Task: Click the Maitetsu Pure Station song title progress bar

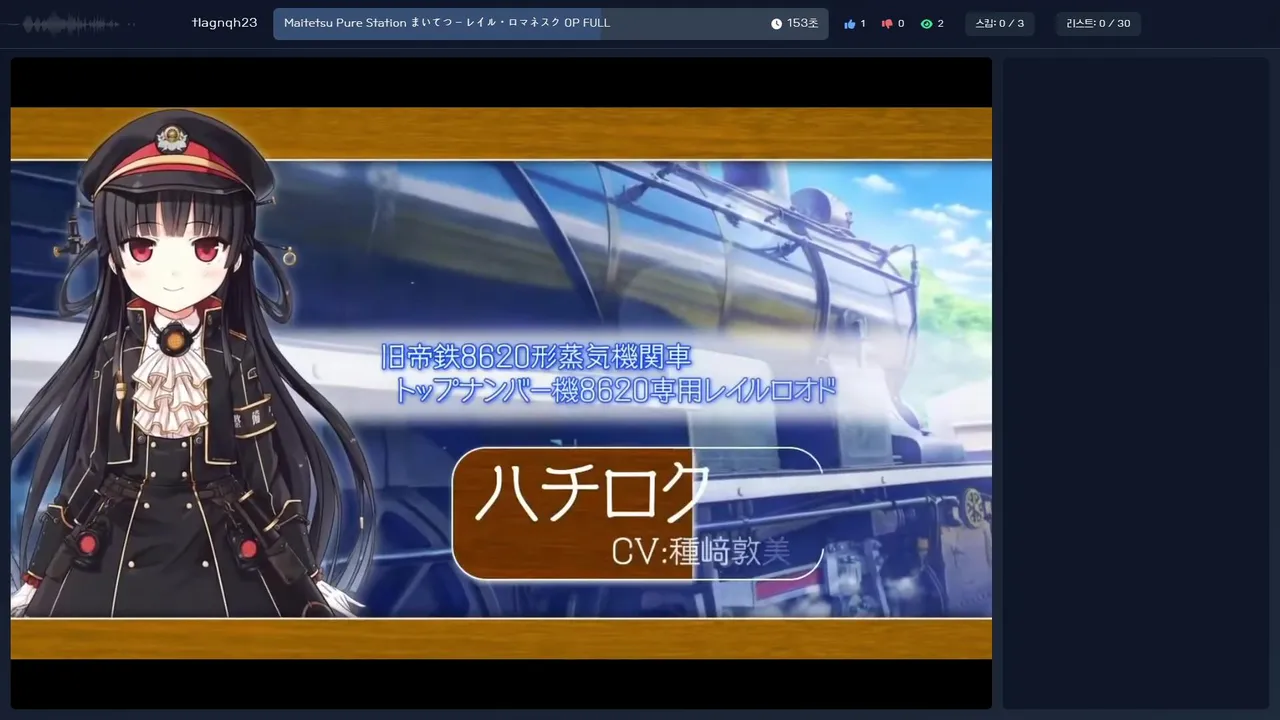Action: (x=550, y=24)
